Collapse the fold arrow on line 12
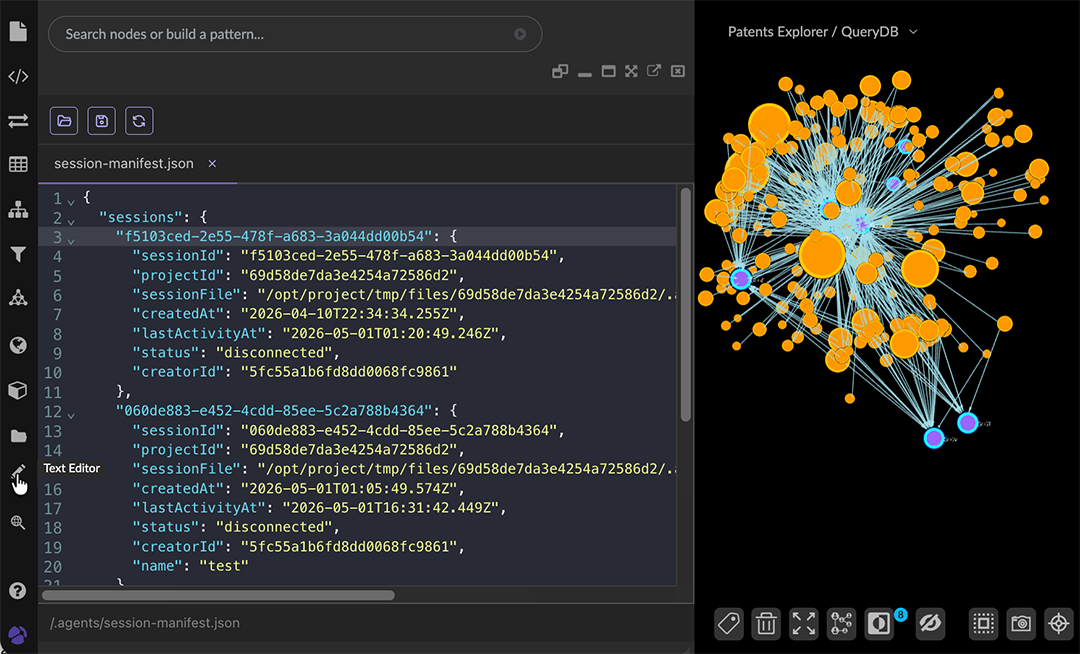 (x=71, y=415)
